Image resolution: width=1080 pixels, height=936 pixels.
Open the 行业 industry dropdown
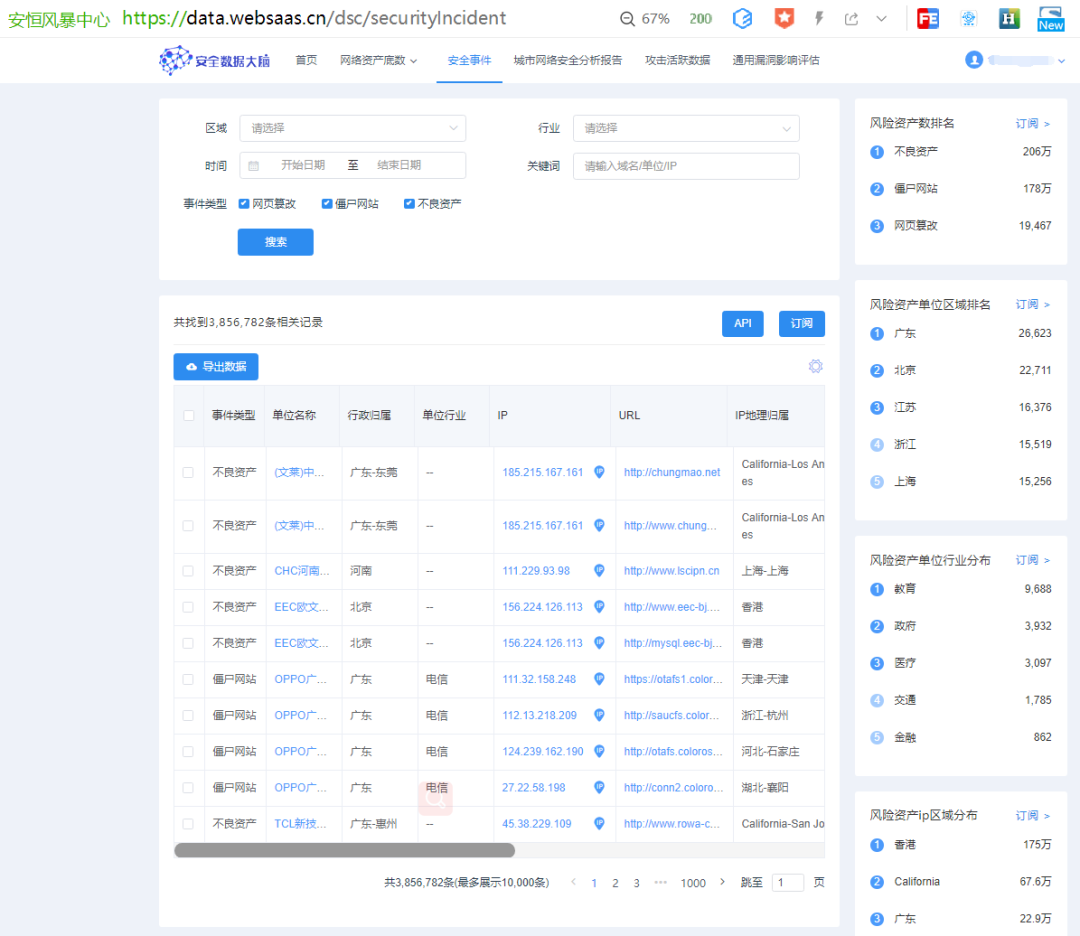point(686,128)
